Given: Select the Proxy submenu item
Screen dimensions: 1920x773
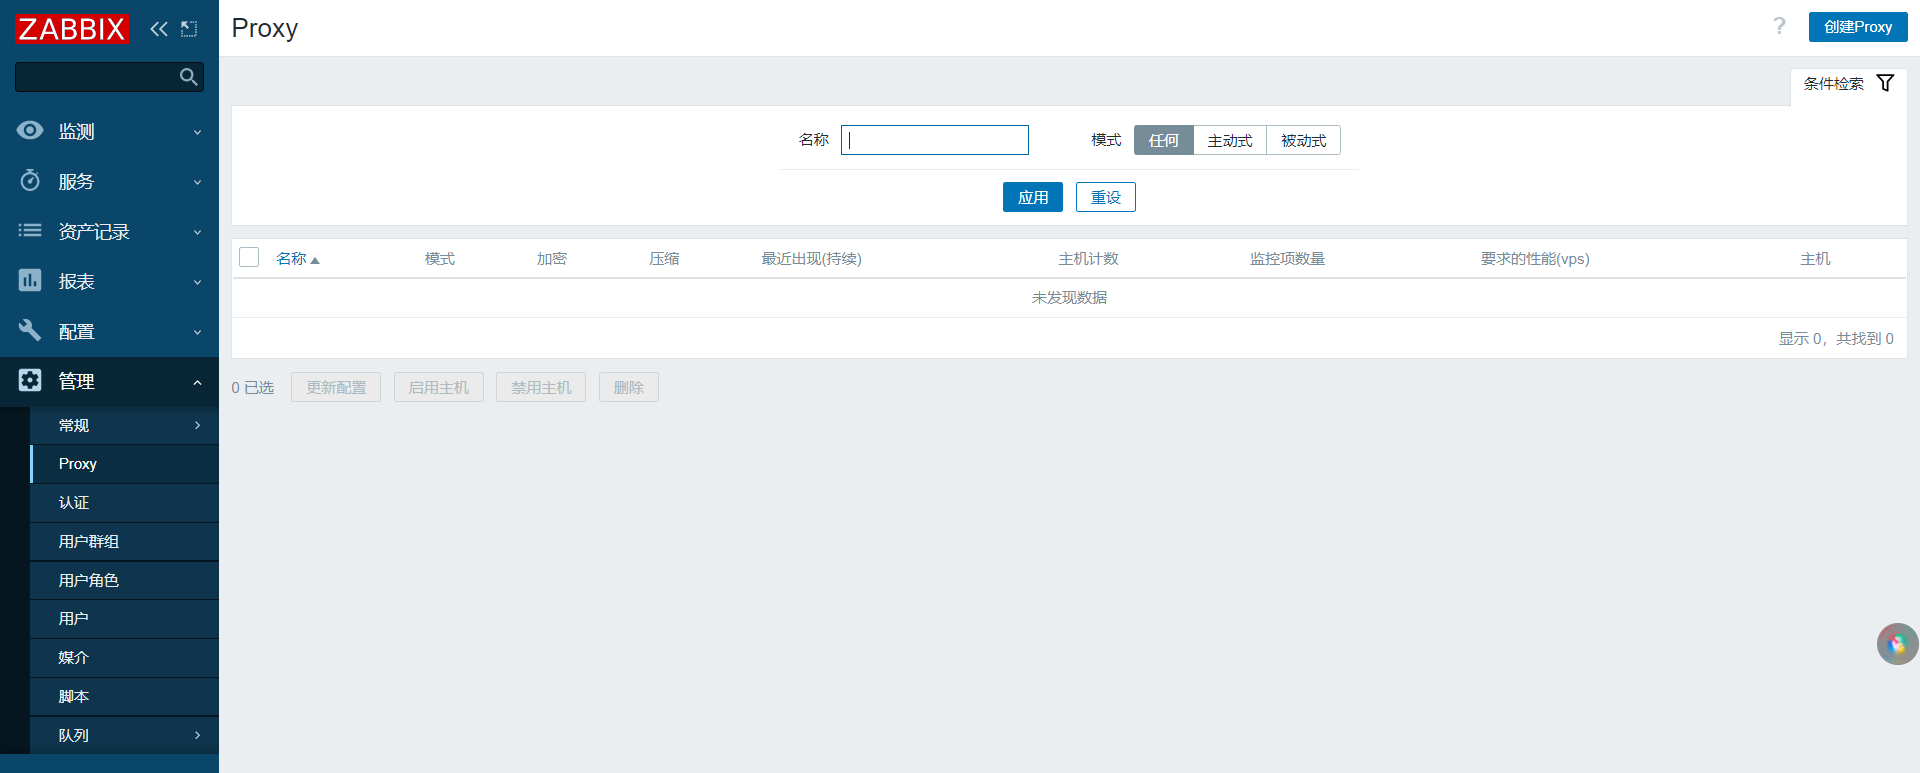Looking at the screenshot, I should click(124, 464).
